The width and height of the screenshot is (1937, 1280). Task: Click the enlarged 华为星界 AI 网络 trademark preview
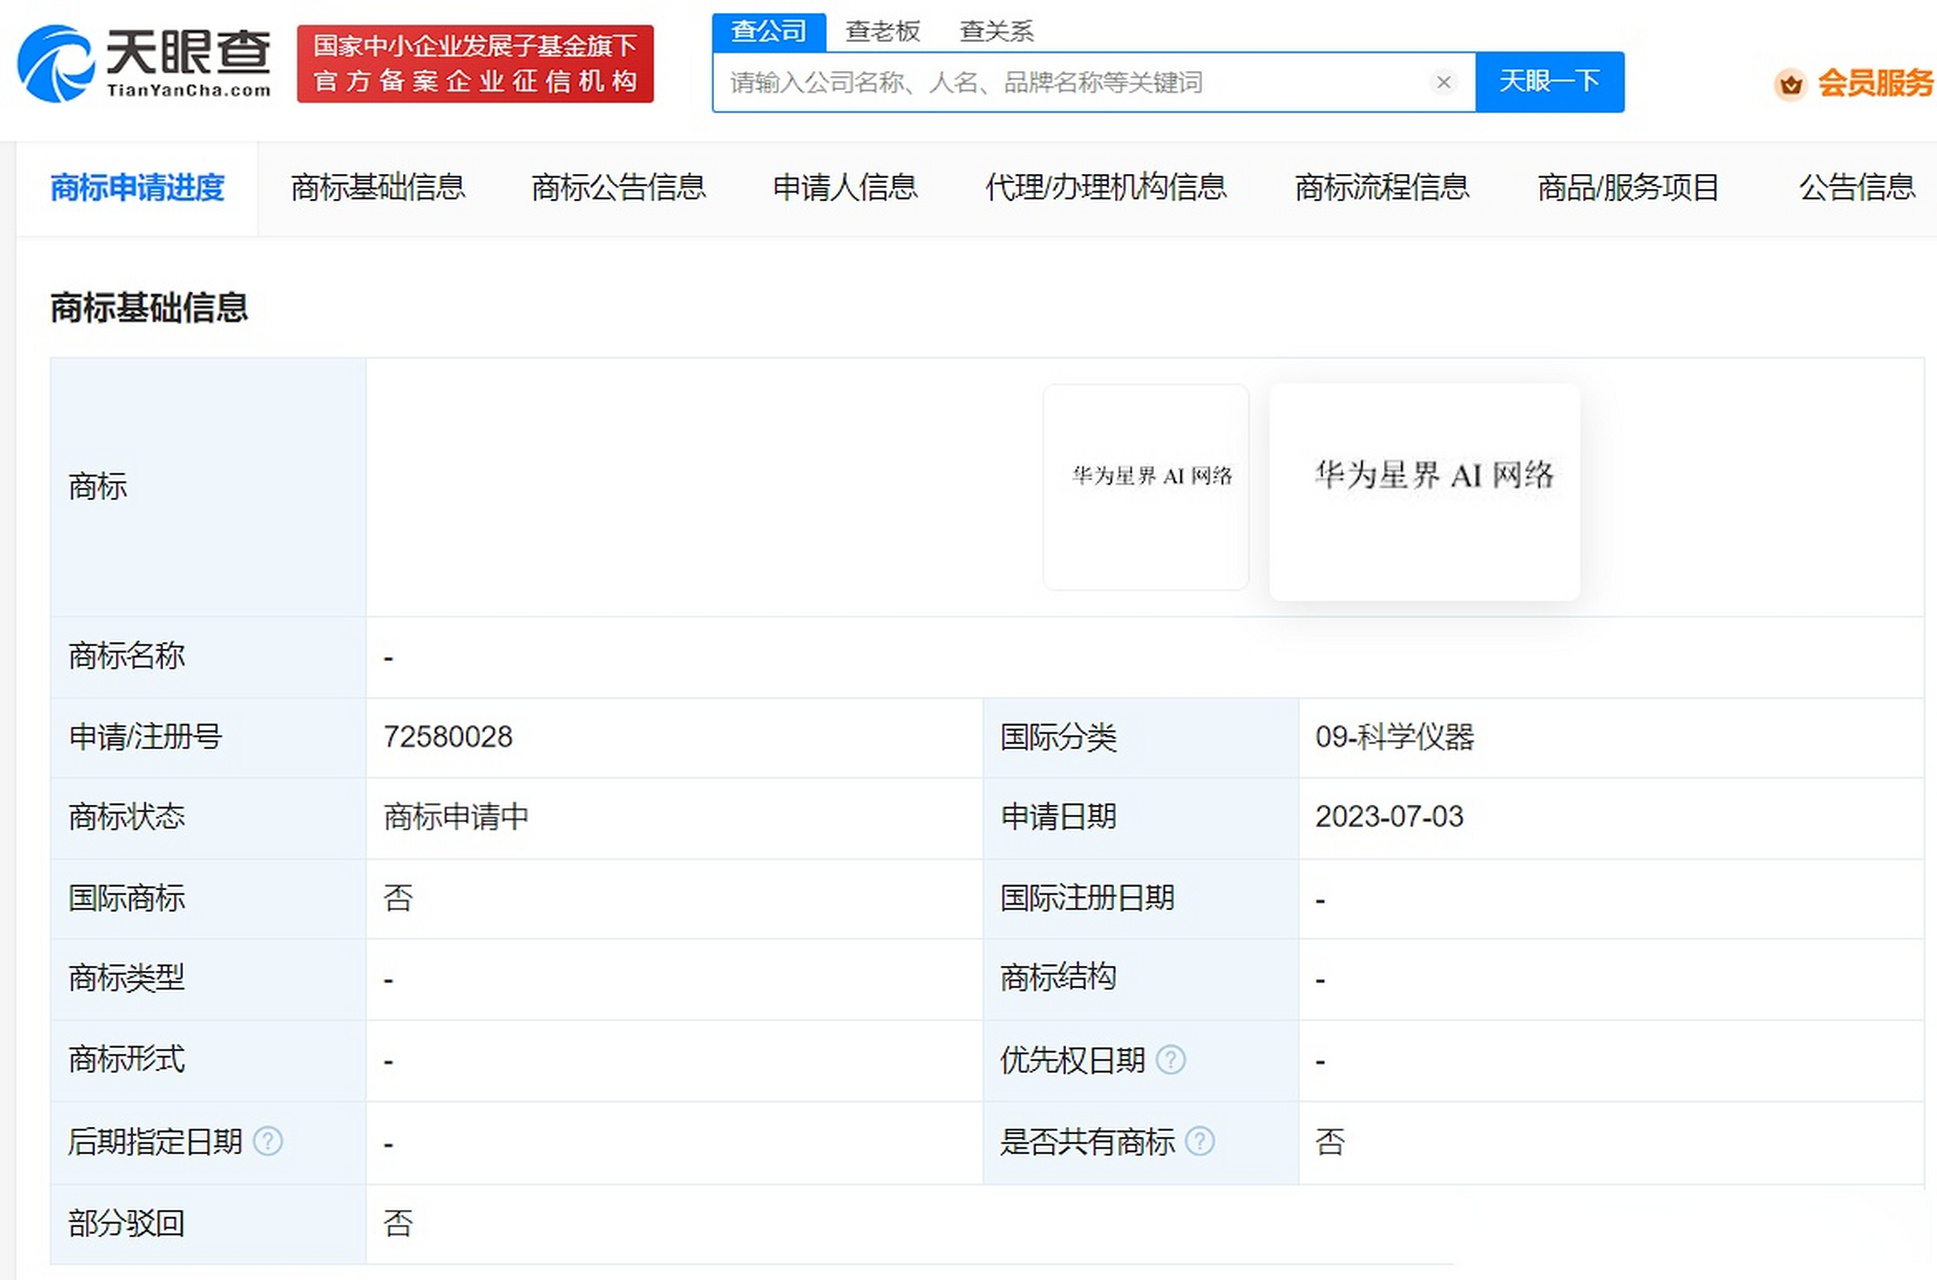(1425, 492)
